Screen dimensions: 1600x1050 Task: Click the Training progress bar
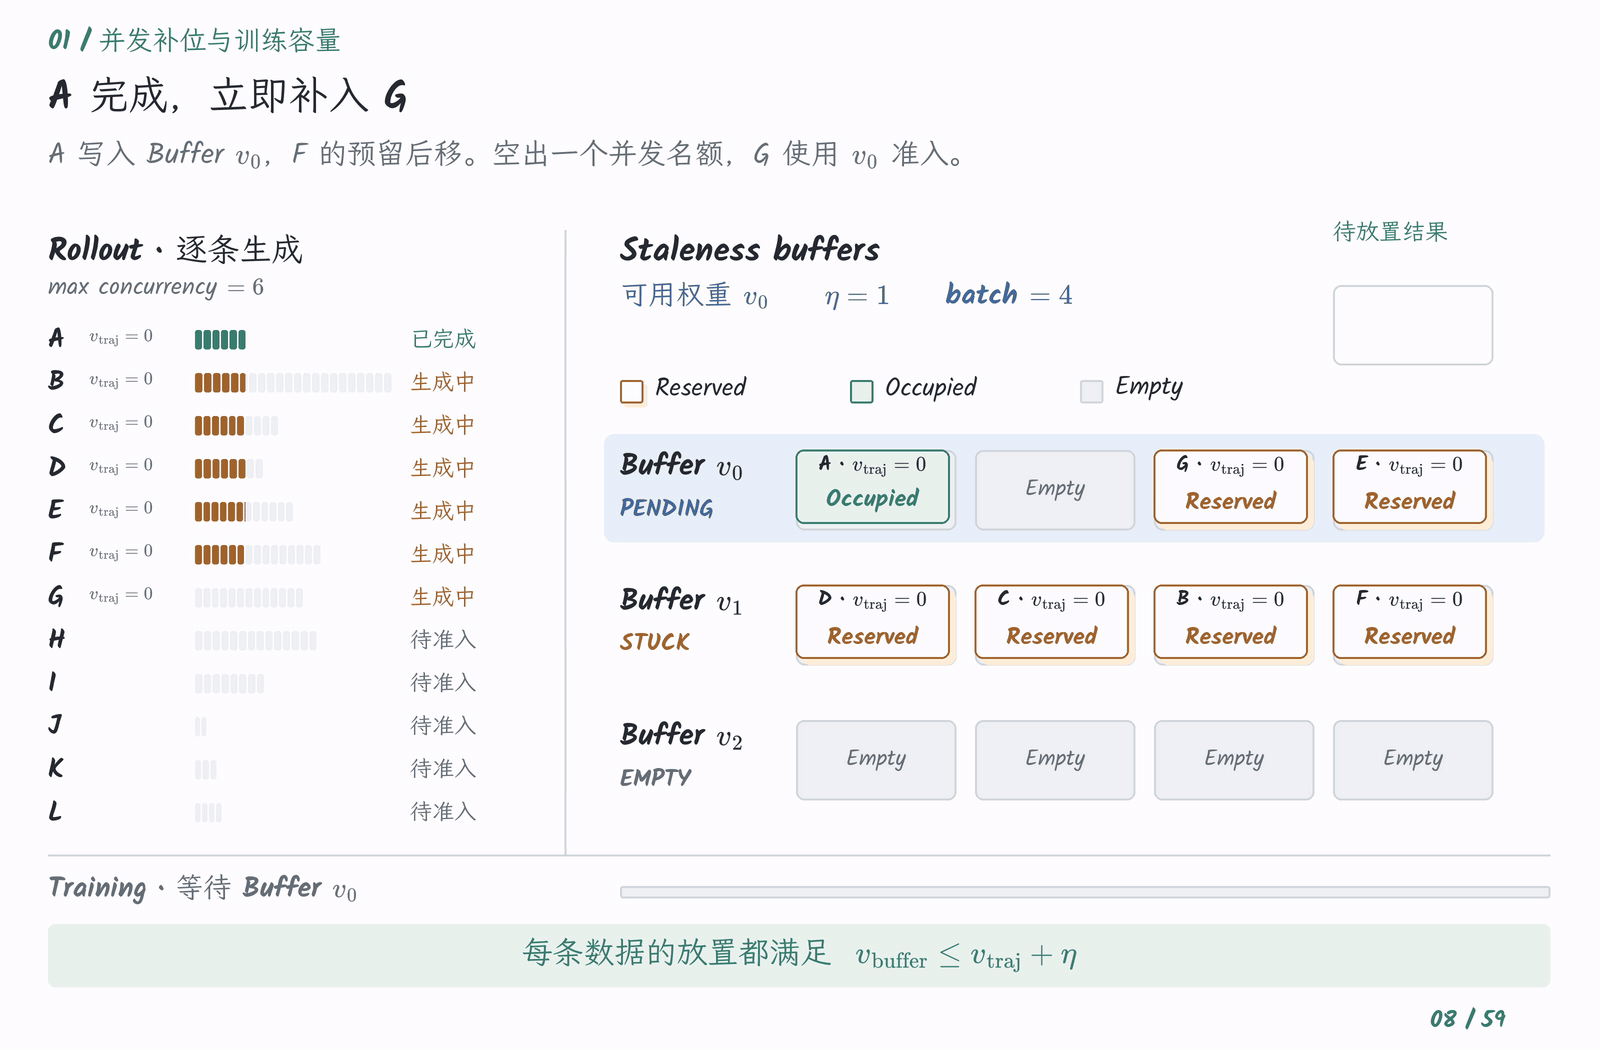click(1085, 892)
